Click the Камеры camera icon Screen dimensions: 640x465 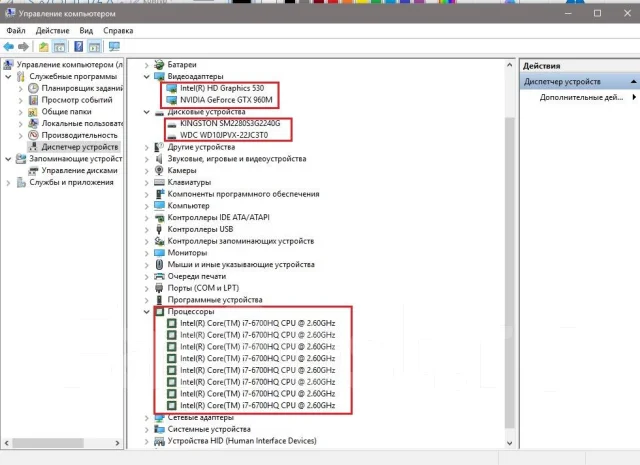tap(159, 170)
